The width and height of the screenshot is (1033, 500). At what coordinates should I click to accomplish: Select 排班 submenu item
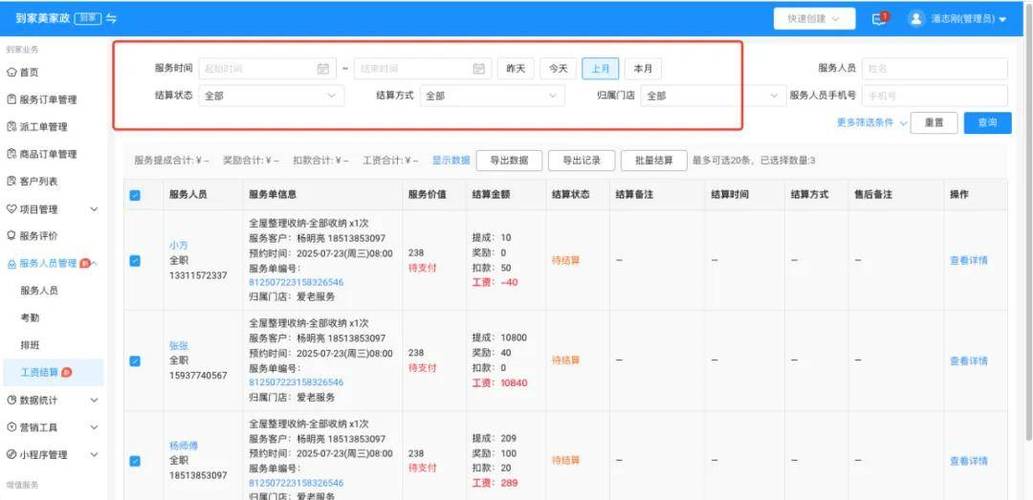click(30, 345)
